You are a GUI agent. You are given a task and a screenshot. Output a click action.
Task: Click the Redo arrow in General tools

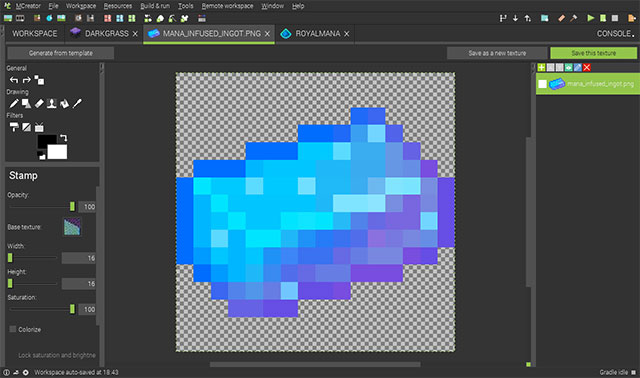(x=27, y=80)
